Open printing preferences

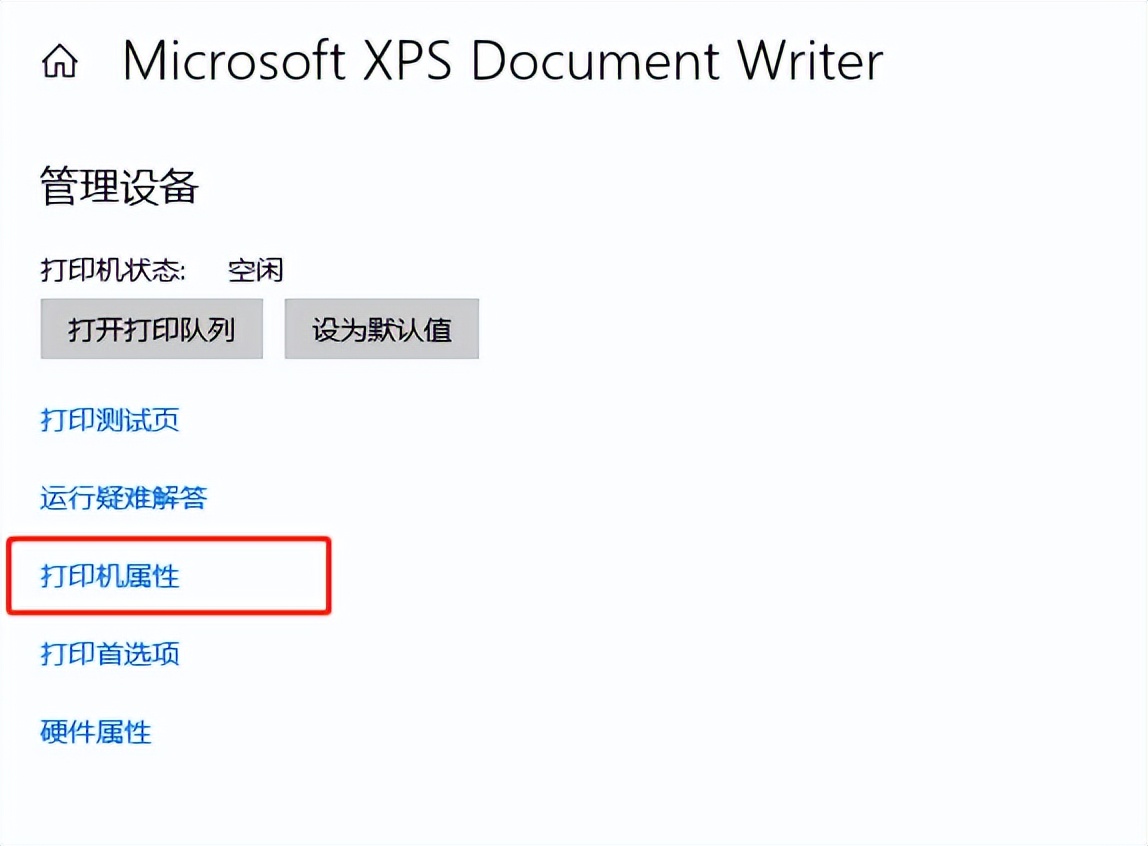(110, 654)
